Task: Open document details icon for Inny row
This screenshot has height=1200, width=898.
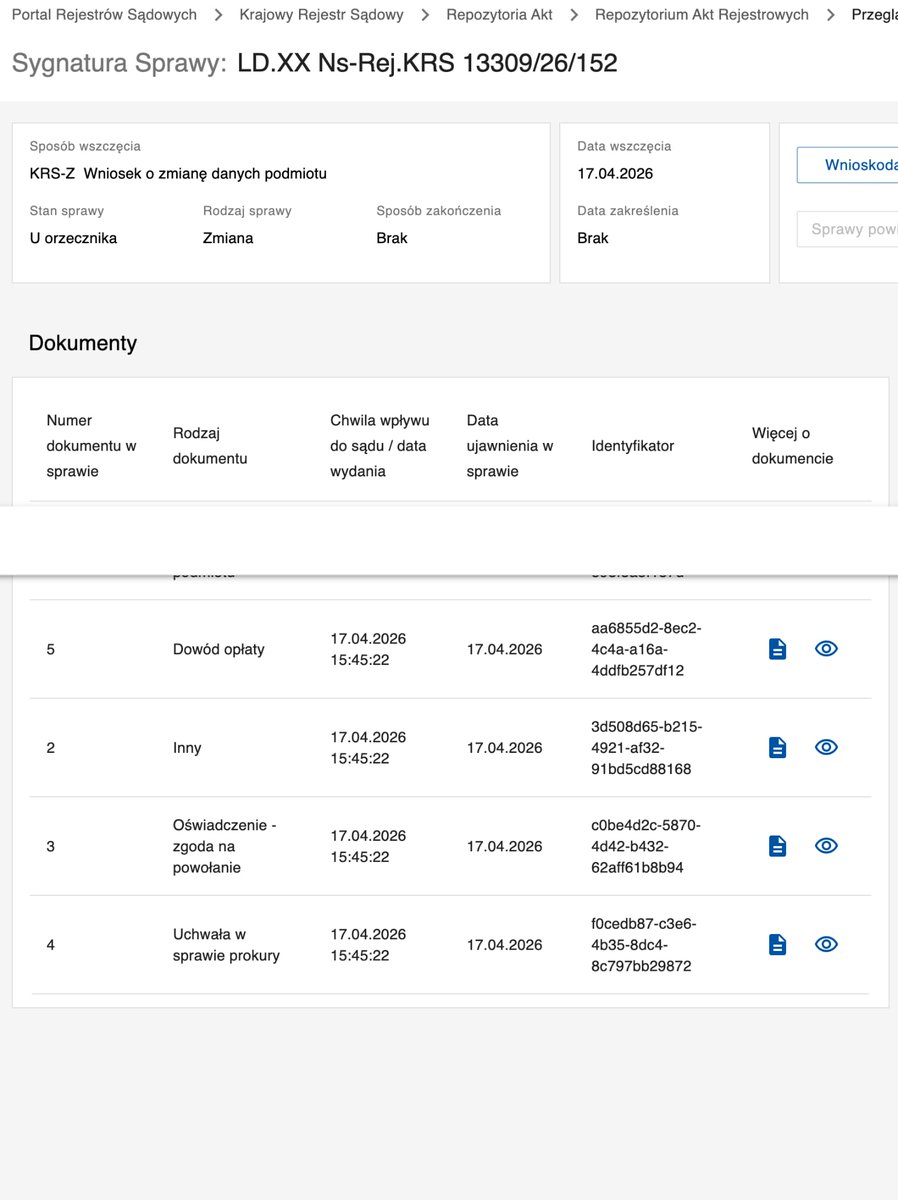Action: click(x=777, y=747)
